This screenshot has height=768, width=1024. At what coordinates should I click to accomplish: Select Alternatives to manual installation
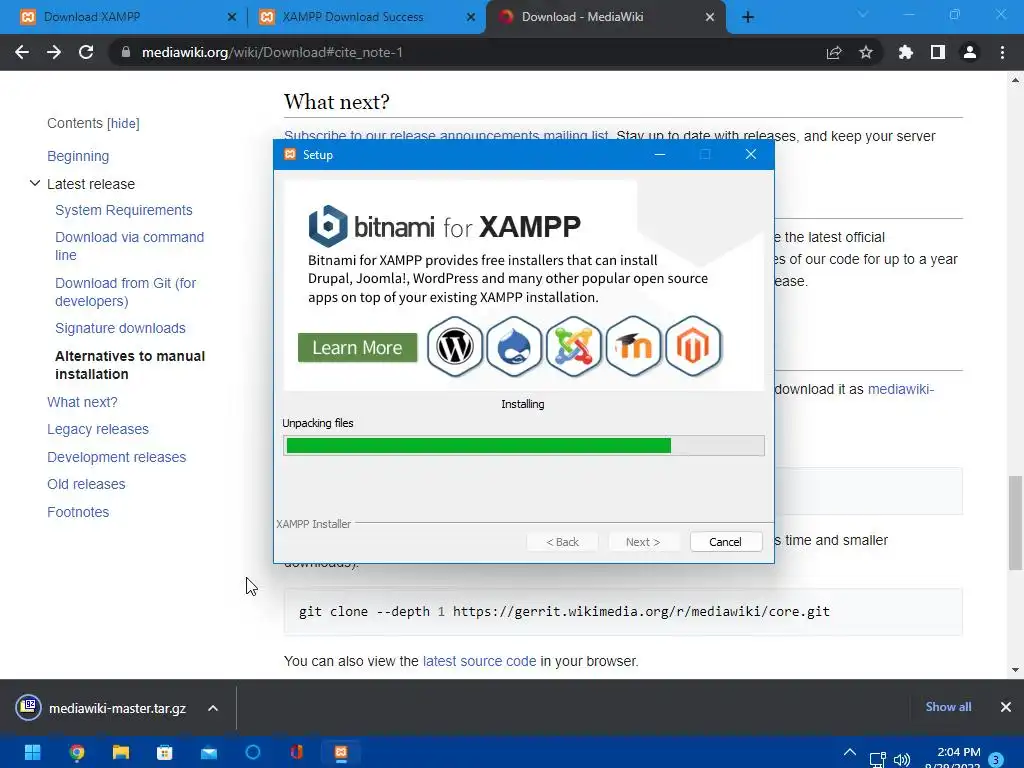[x=130, y=365]
